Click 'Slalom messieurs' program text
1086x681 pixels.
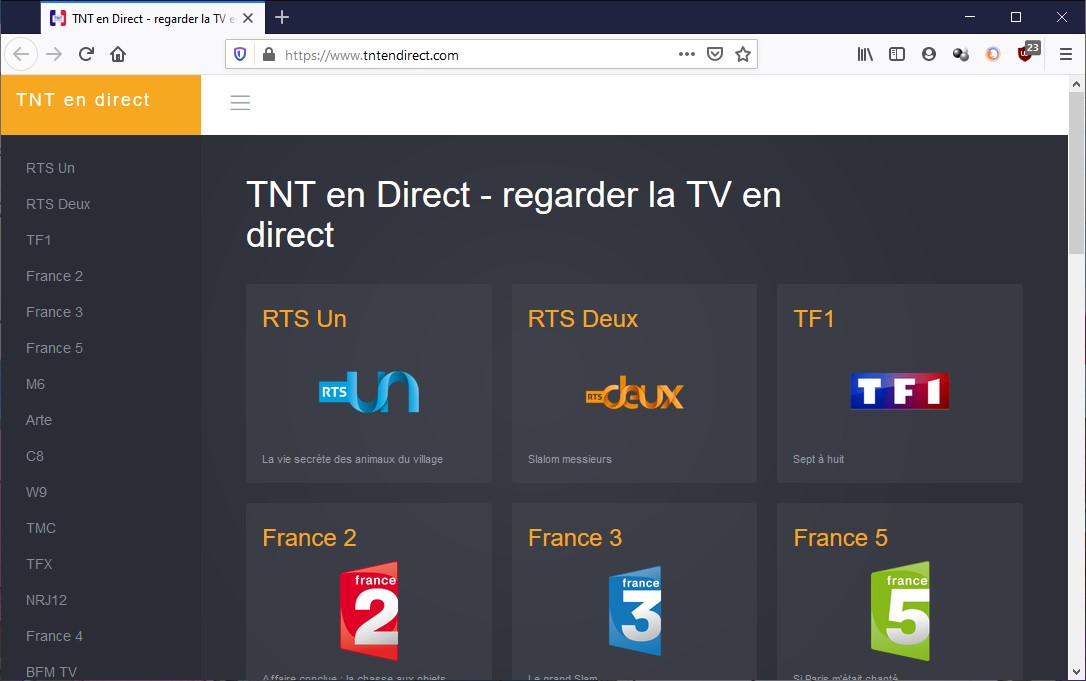(569, 459)
